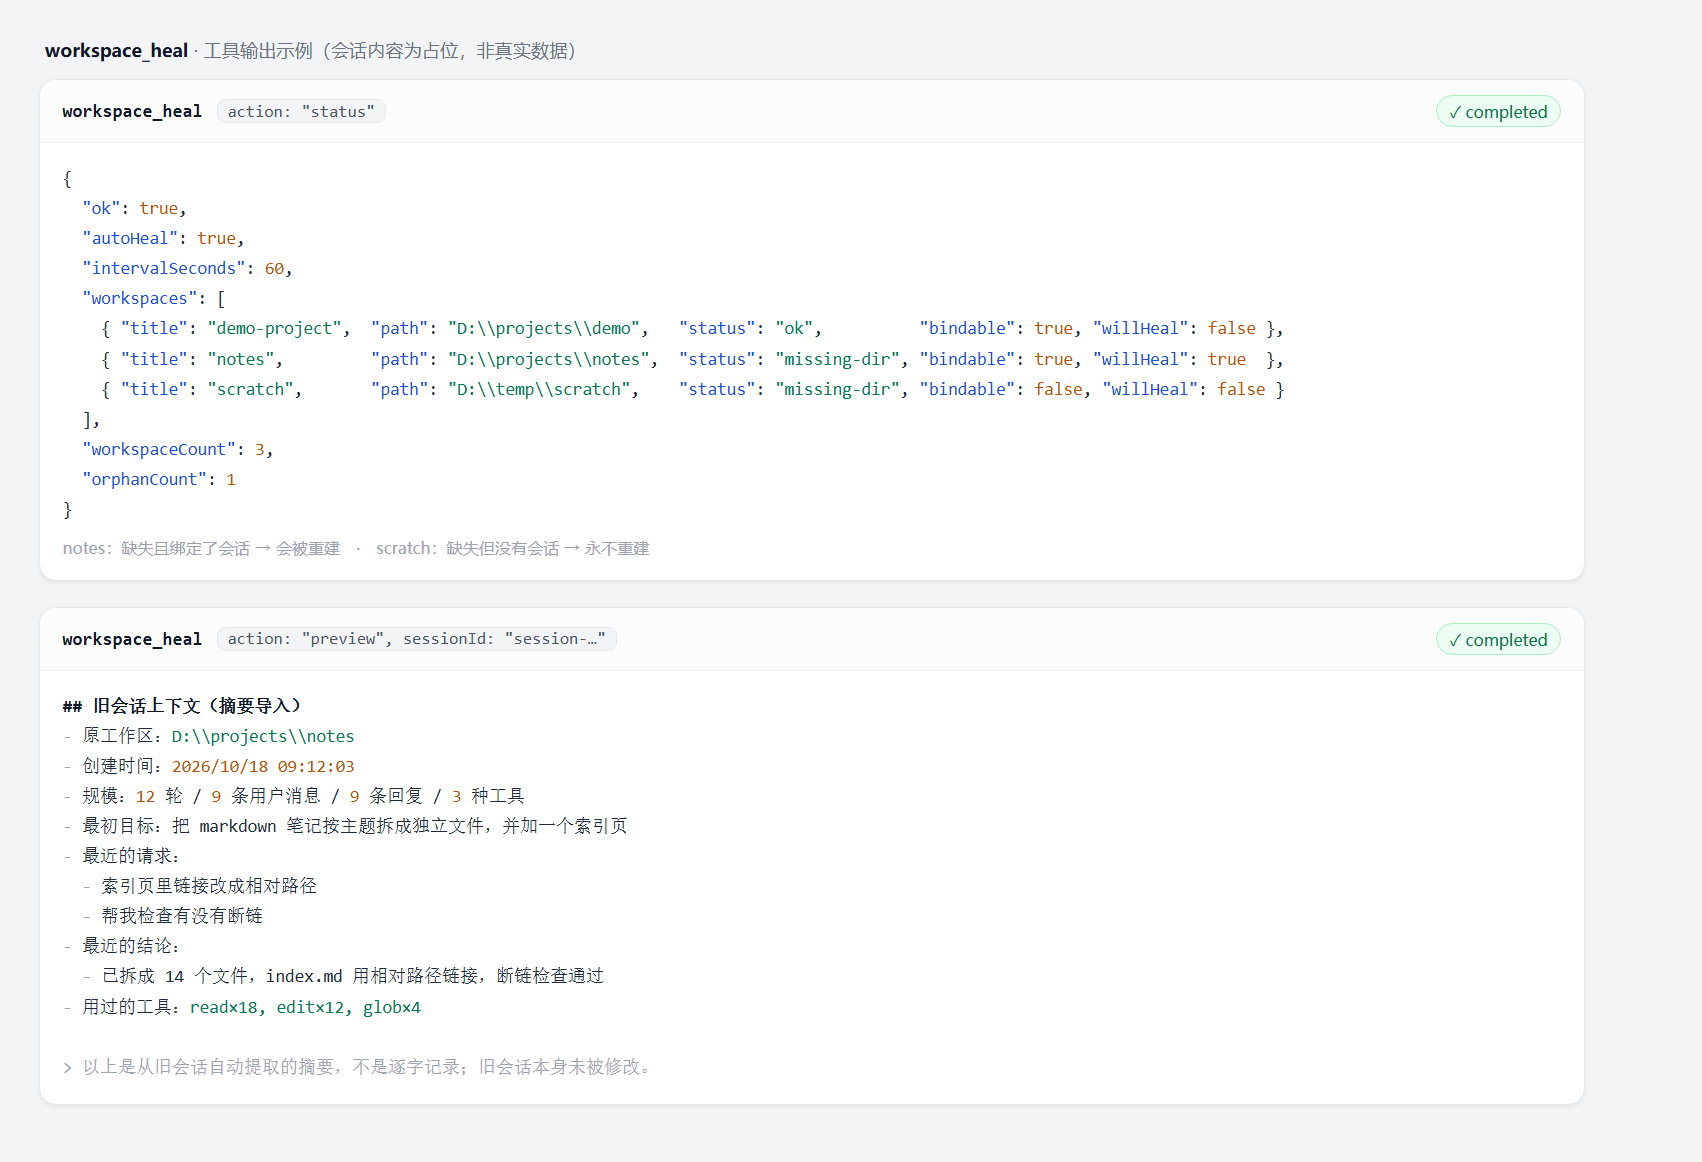Click the "demo-project" title value
Image resolution: width=1702 pixels, height=1162 pixels.
(274, 329)
